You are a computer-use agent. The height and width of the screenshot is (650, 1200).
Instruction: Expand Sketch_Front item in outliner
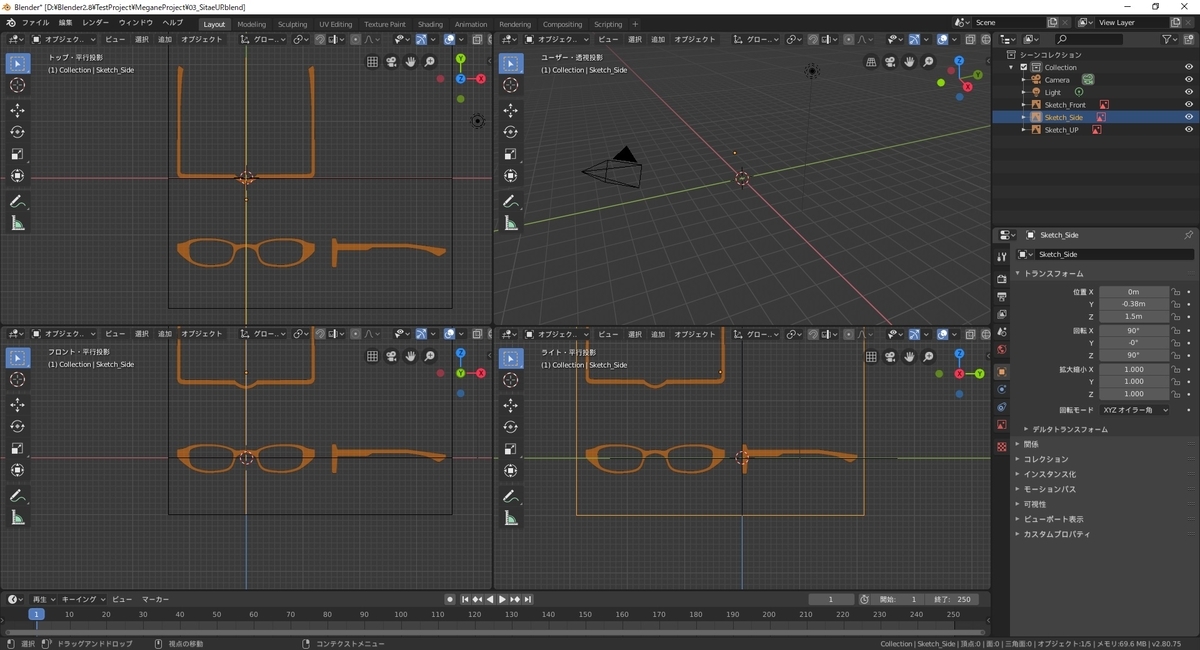(1024, 104)
